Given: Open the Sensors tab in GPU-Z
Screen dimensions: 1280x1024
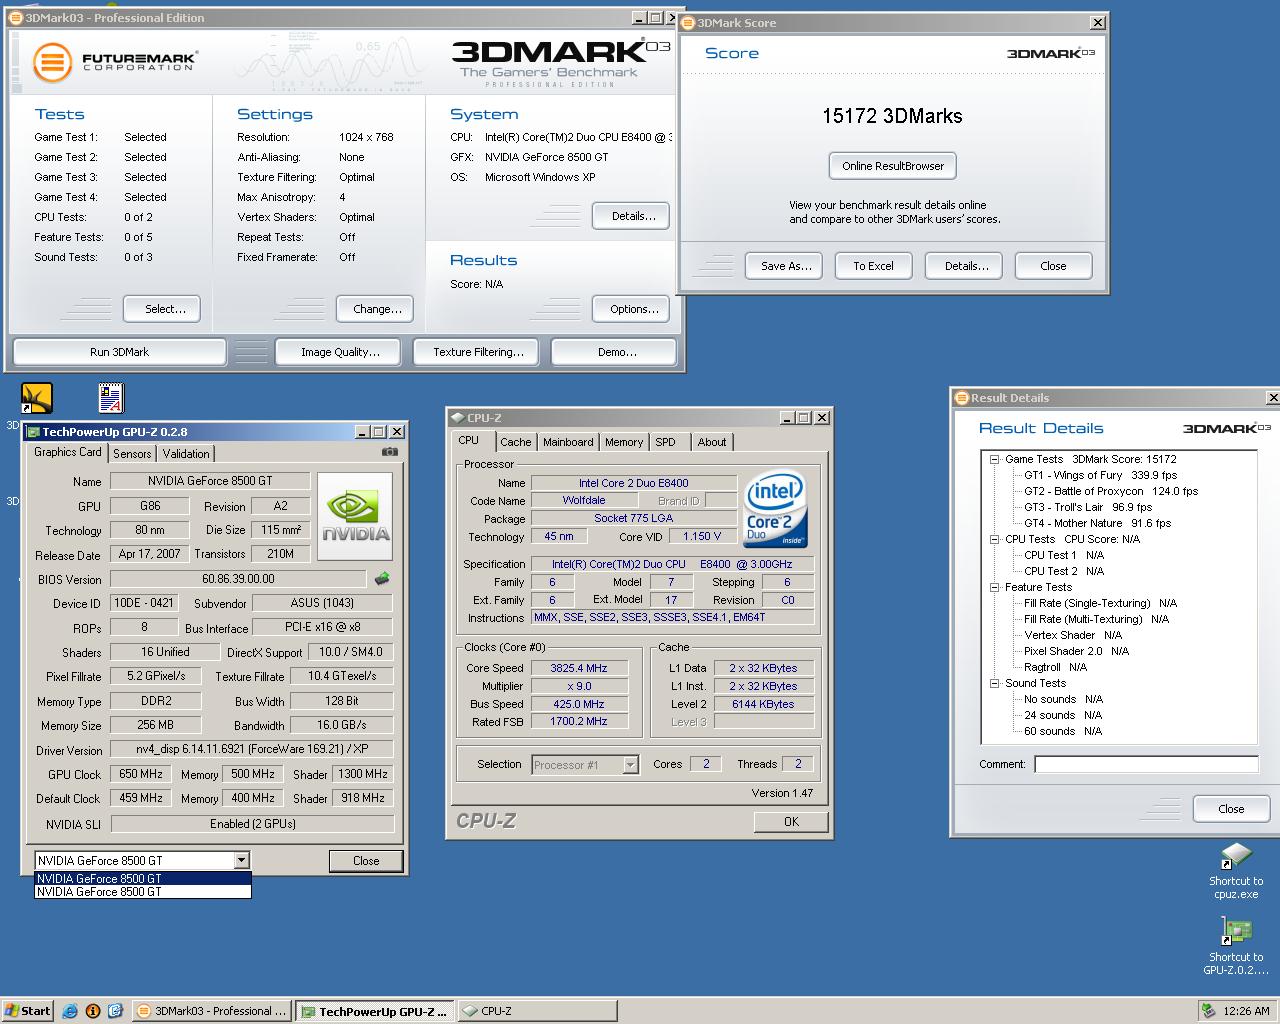Looking at the screenshot, I should 132,453.
